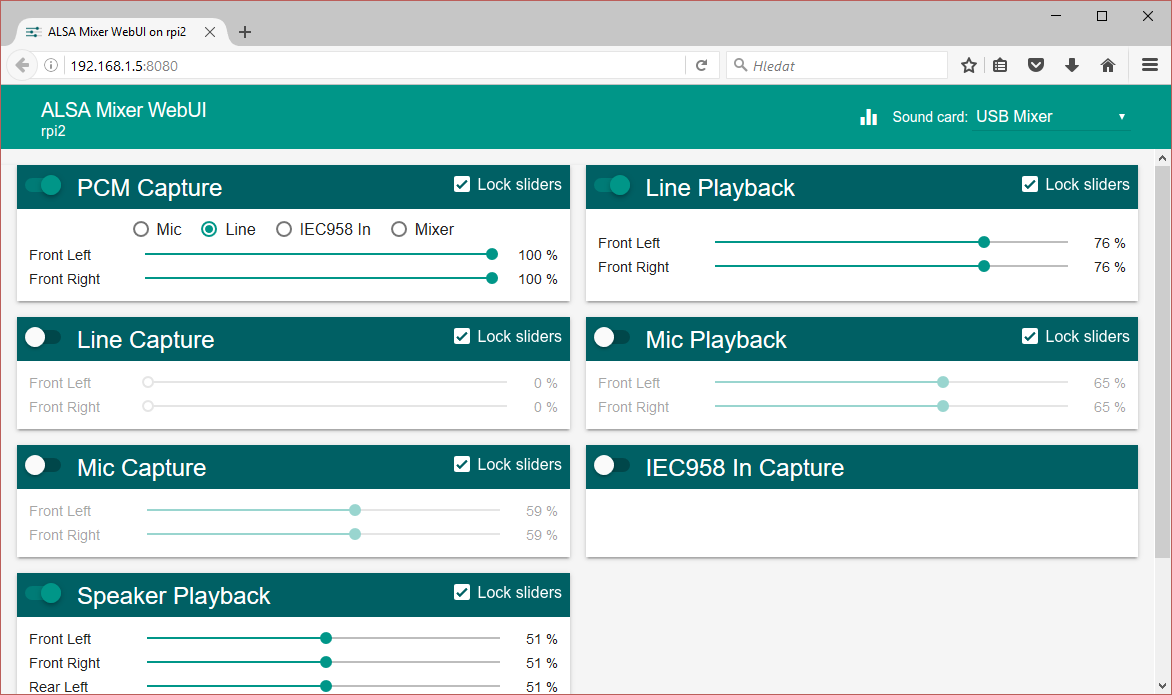The image size is (1172, 695).
Task: Click the 59 % value of Mic Capture Front Left
Action: (x=541, y=511)
